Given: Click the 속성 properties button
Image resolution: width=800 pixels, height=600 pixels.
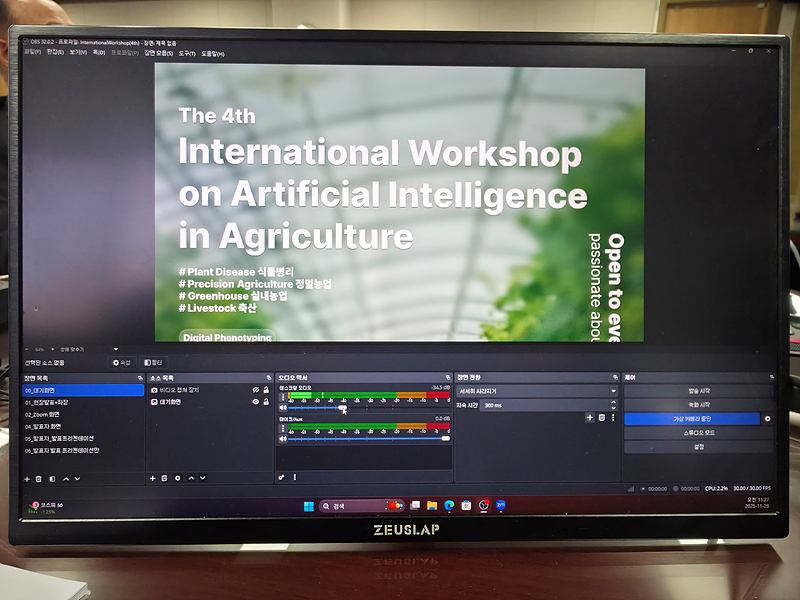Looking at the screenshot, I should click(122, 363).
